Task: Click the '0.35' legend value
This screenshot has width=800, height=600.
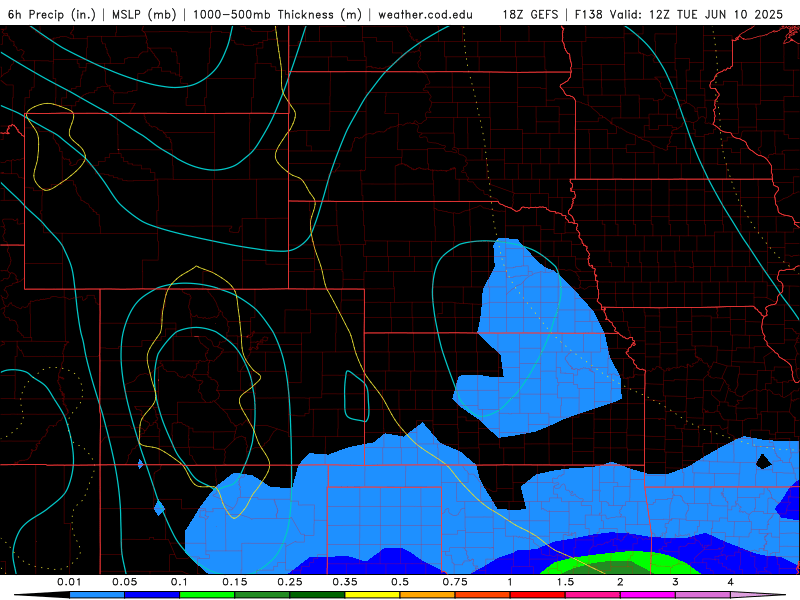Action: click(345, 582)
